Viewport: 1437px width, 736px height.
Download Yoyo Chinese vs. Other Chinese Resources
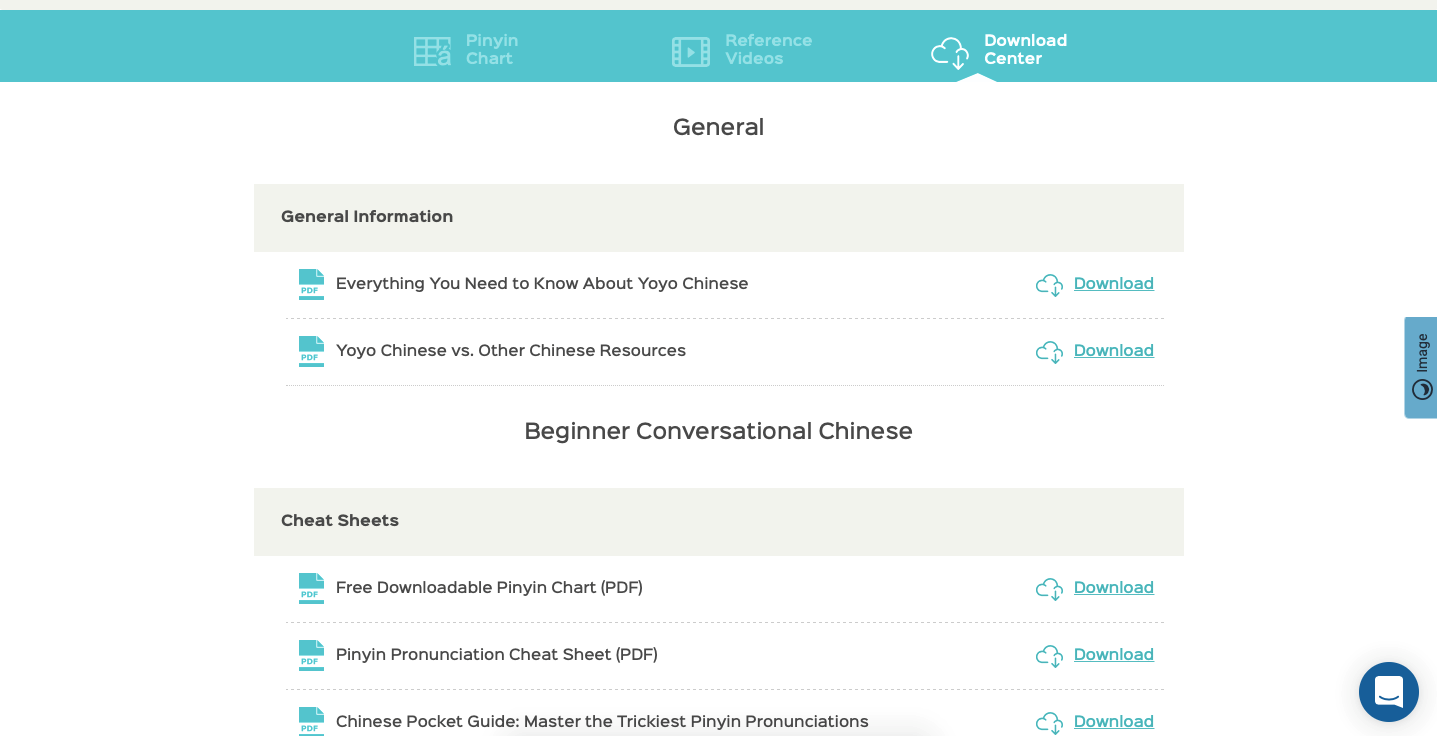coord(1113,351)
